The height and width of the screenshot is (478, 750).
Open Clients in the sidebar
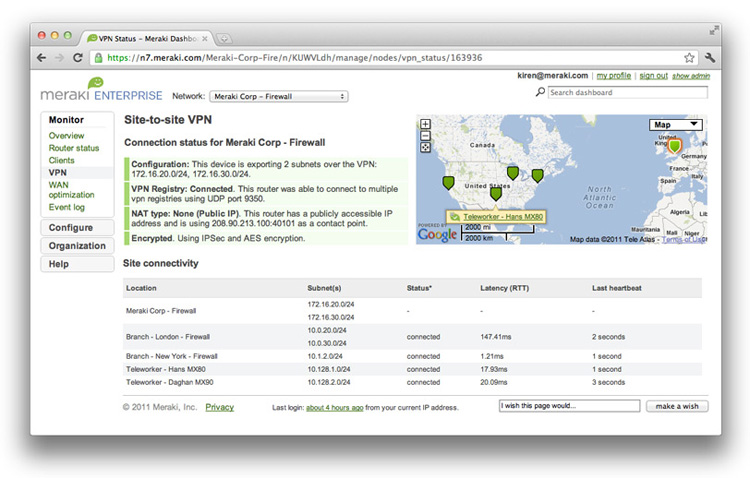click(x=61, y=160)
